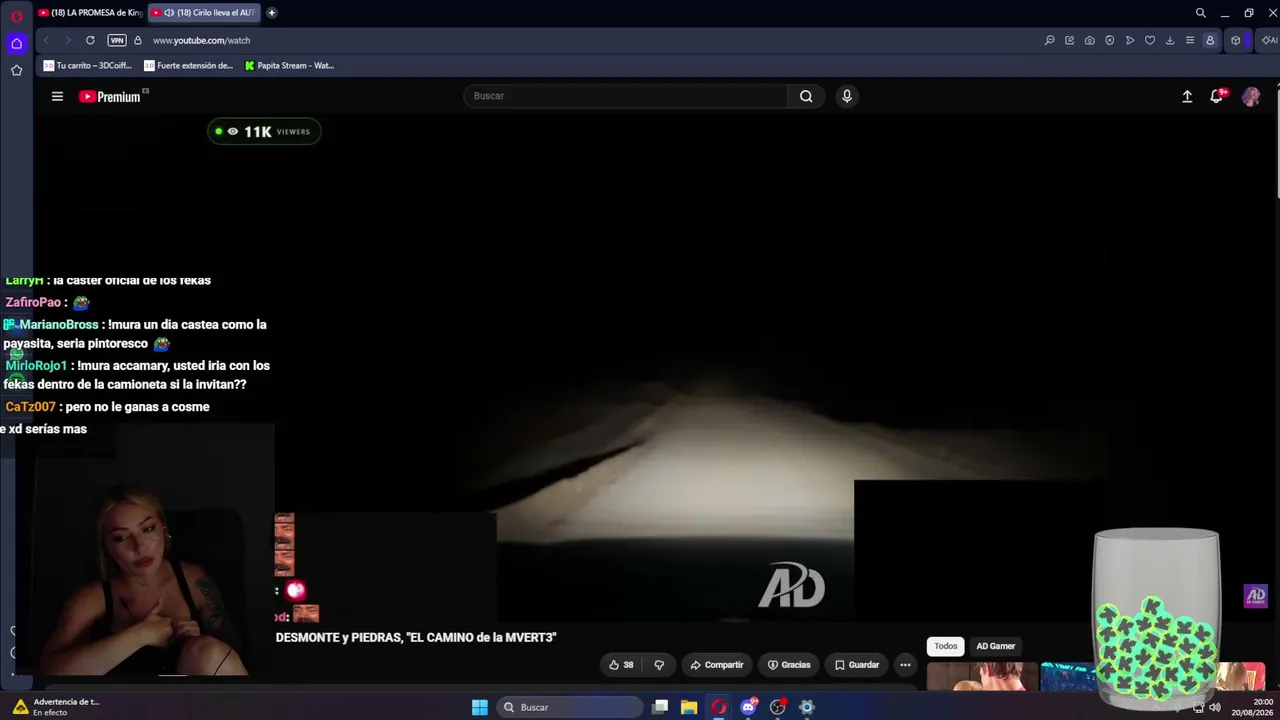Viewport: 1280px width, 720px height.
Task: Click the find-in-page zoom icon in toolbar
Action: 1049,40
